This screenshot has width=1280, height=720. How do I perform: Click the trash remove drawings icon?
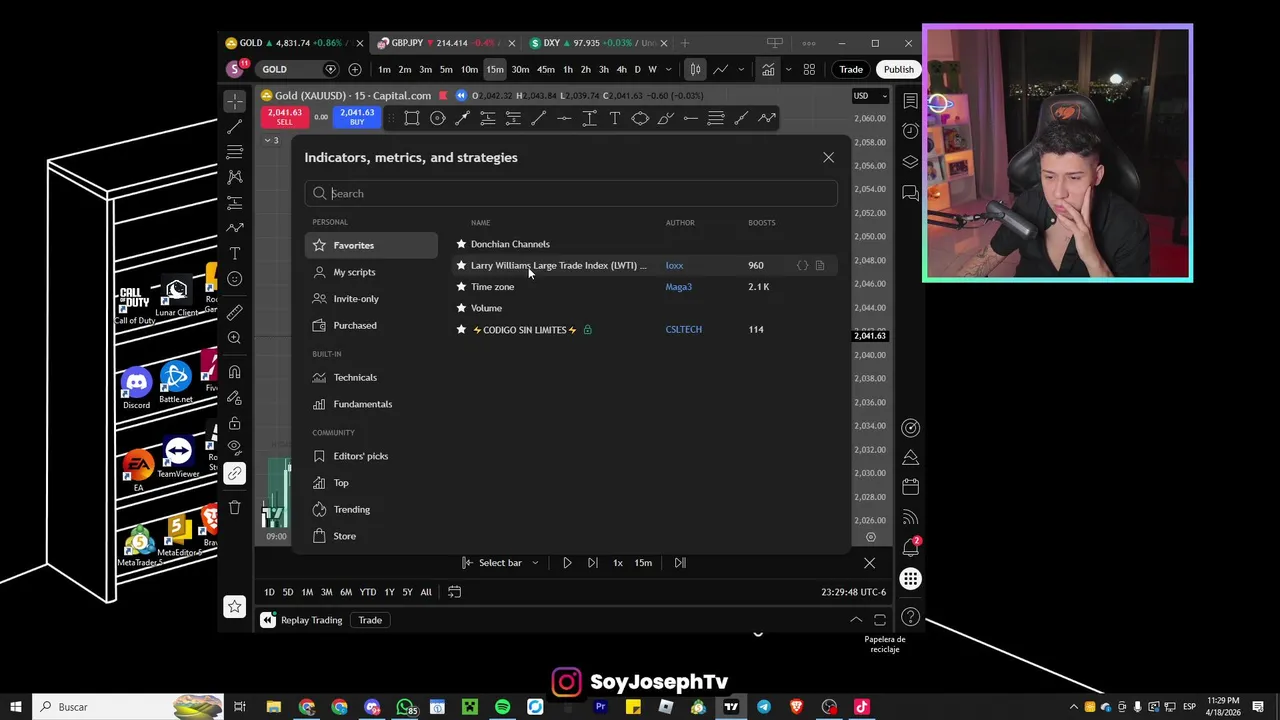click(x=234, y=507)
